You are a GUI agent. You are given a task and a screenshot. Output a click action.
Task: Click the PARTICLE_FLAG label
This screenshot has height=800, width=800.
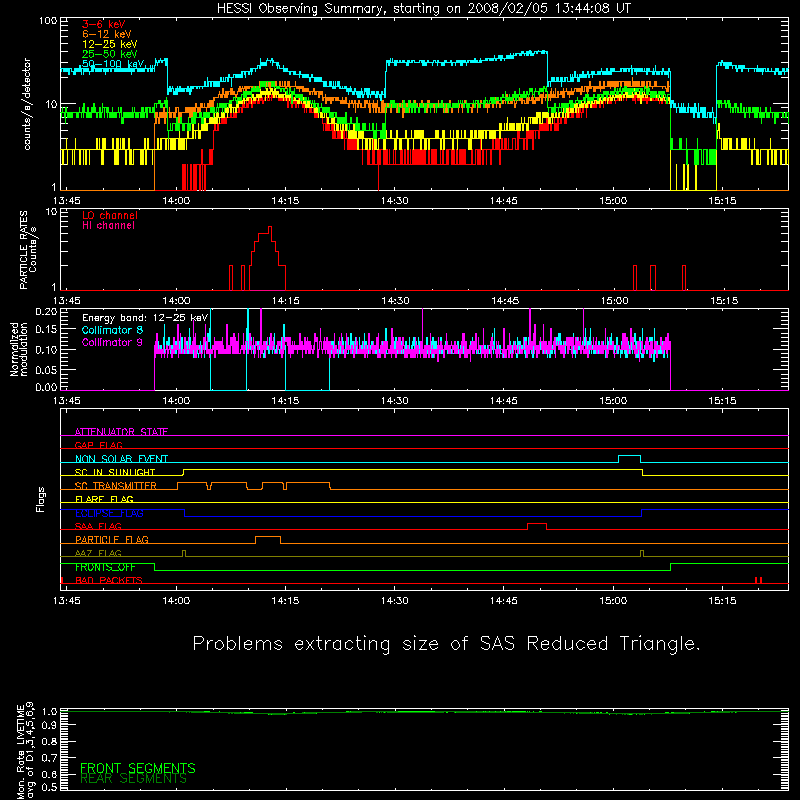[112, 540]
